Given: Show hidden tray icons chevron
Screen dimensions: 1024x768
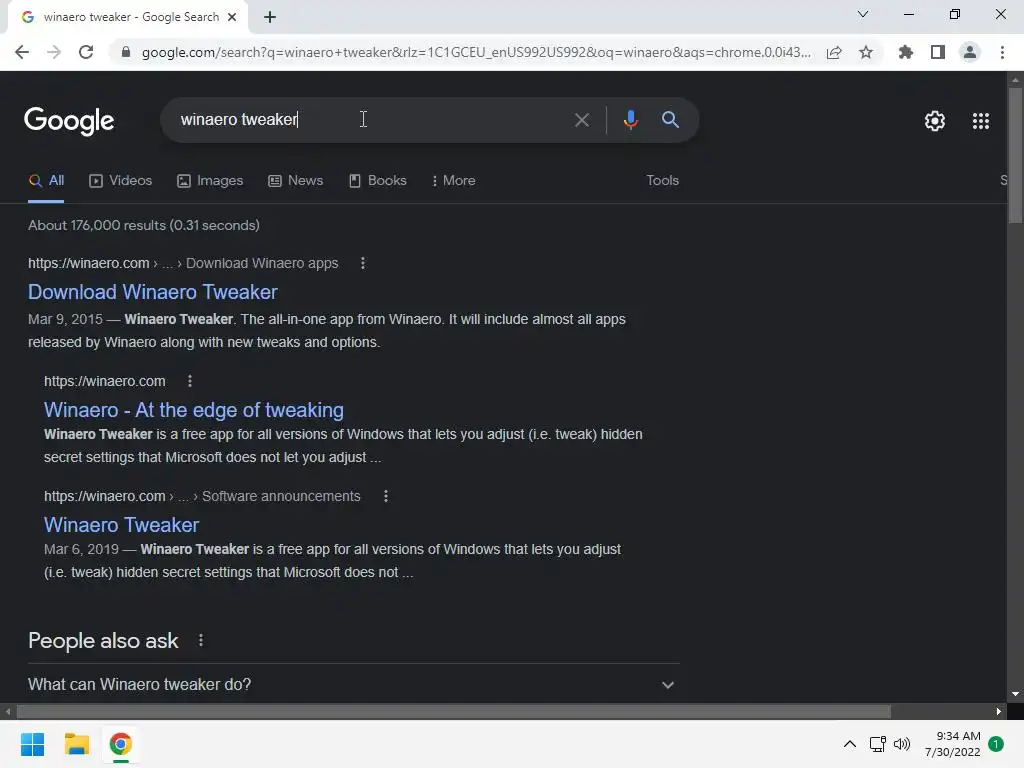Looking at the screenshot, I should pos(850,744).
